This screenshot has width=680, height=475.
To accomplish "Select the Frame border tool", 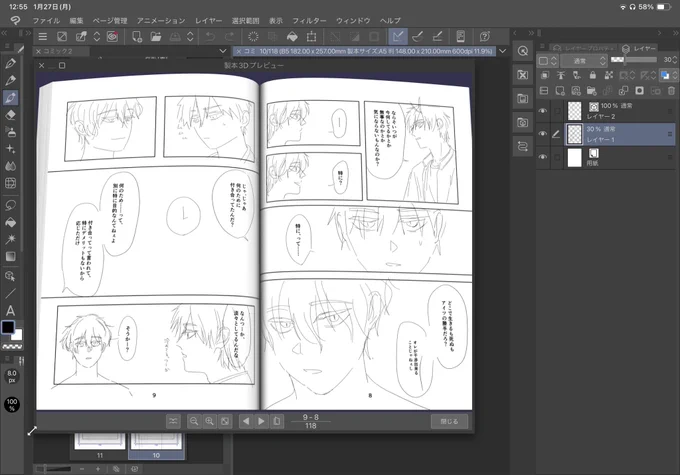I will [x=10, y=183].
